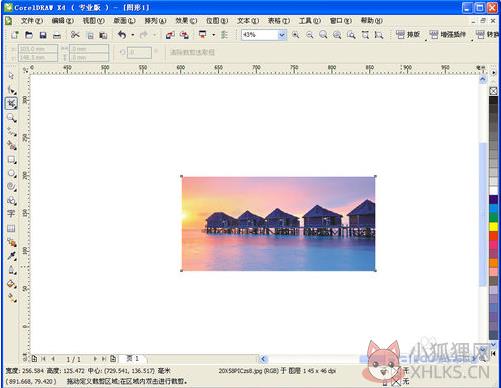Select the active Crop tool

coord(11,103)
